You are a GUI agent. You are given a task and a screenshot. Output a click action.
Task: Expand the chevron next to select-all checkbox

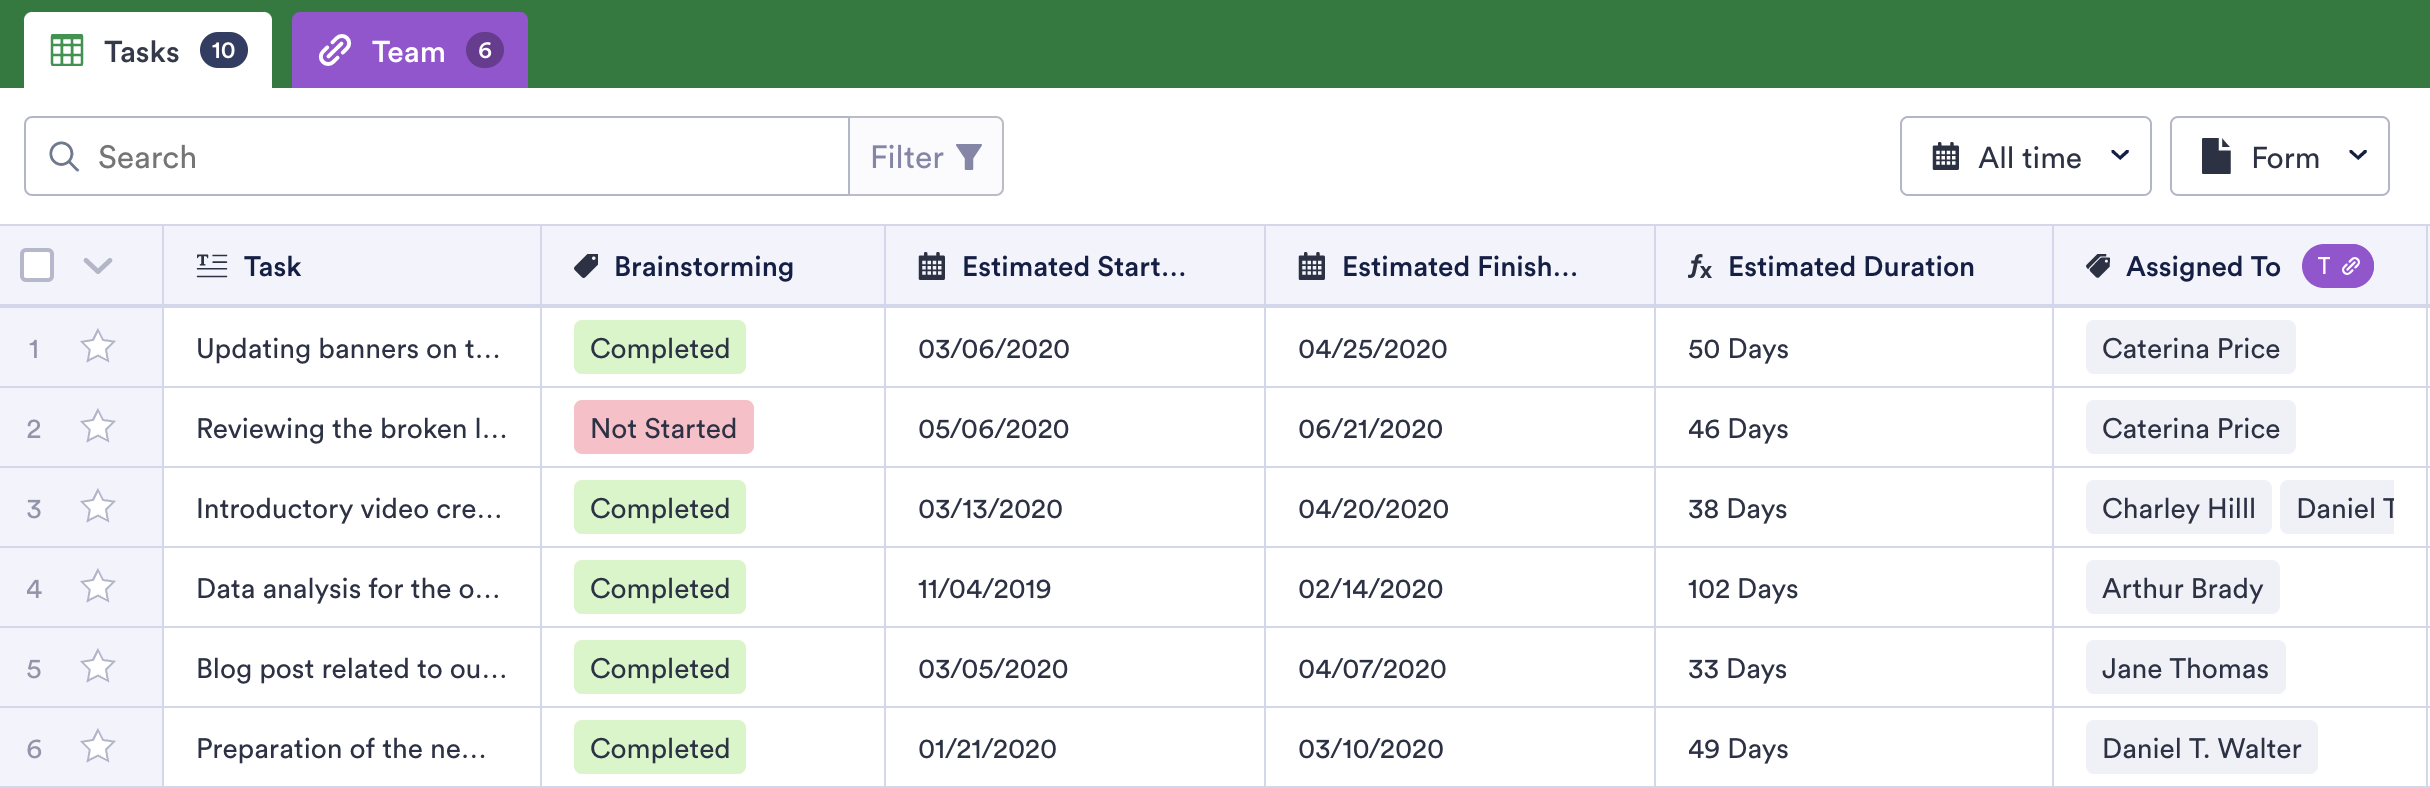pyautogui.click(x=97, y=266)
